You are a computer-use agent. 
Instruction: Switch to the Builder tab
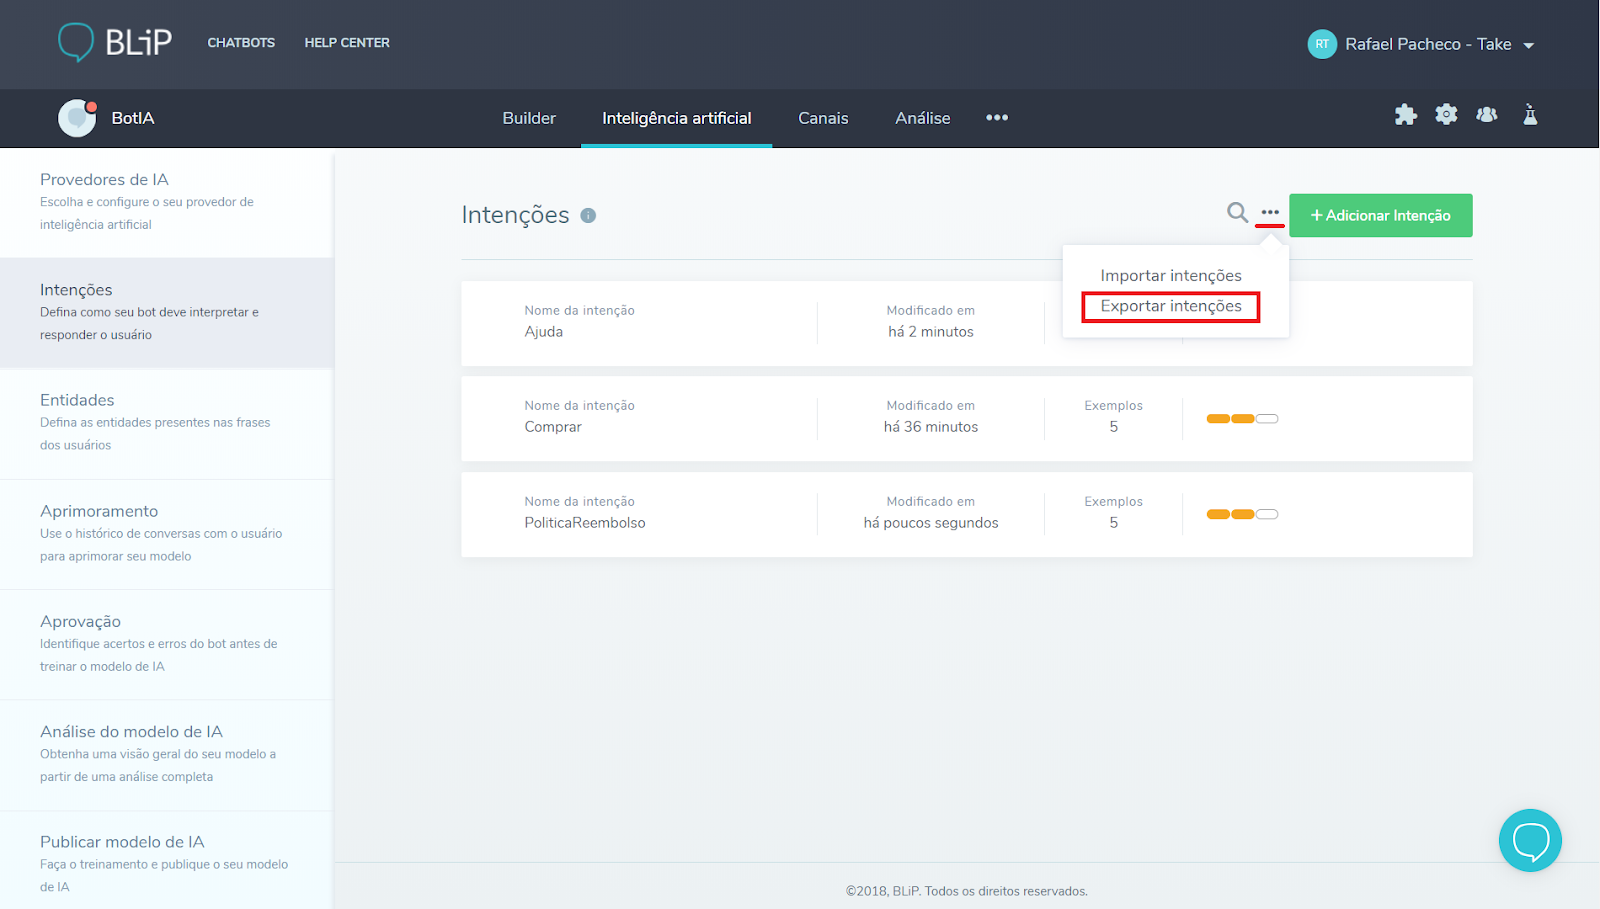529,118
